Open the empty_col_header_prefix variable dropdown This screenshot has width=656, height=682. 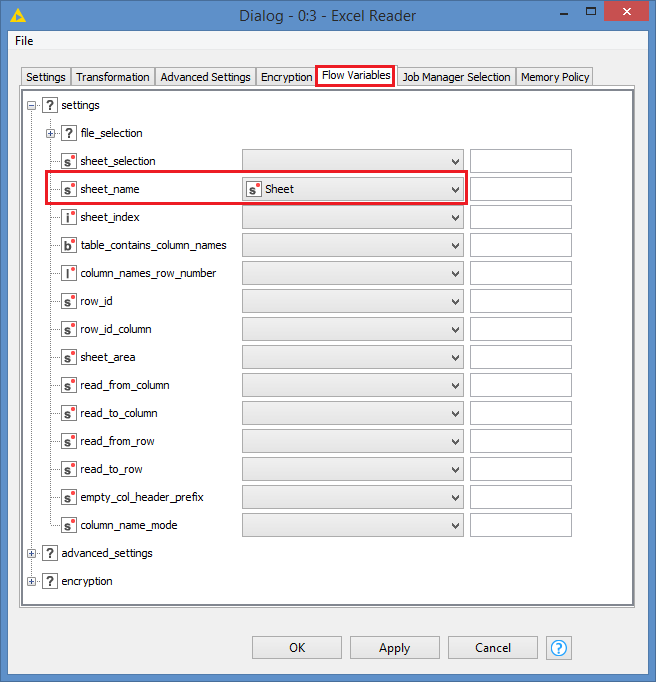pyautogui.click(x=353, y=497)
